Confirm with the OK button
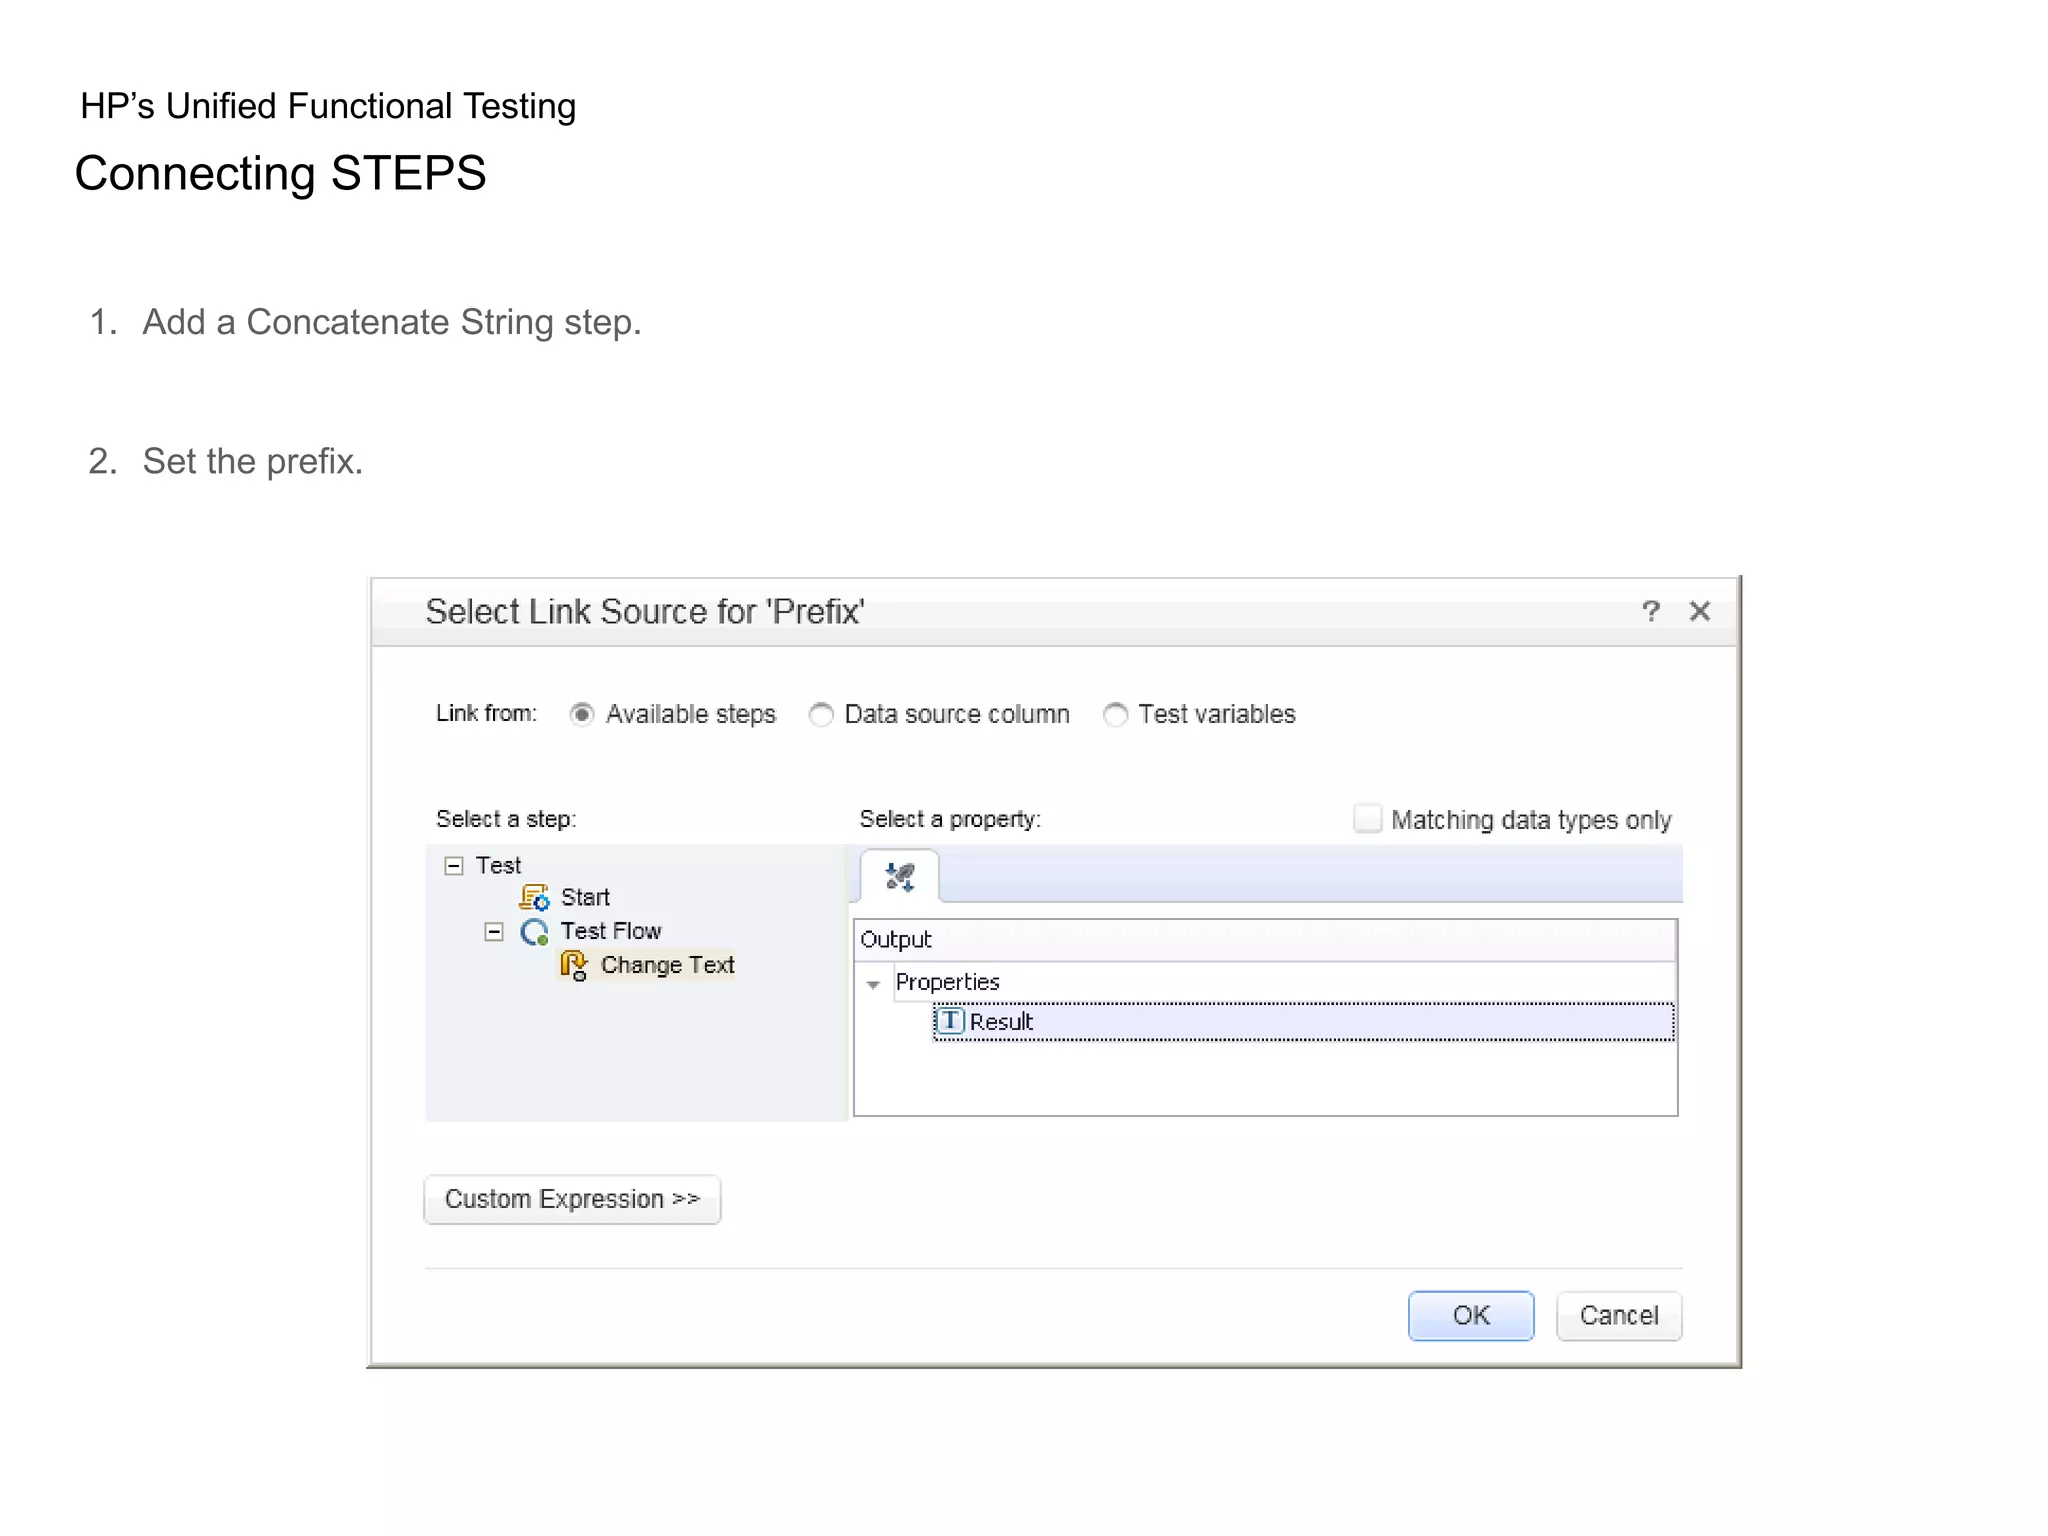This screenshot has width=2048, height=1536. [1471, 1316]
